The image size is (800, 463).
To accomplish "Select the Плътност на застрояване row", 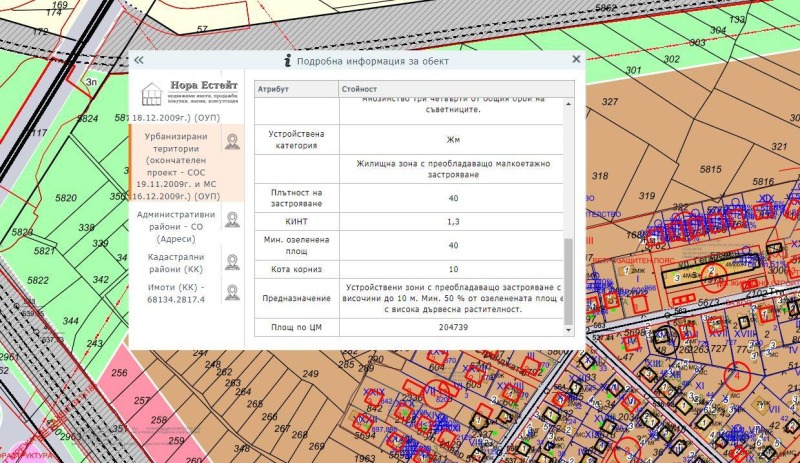I will (x=295, y=198).
